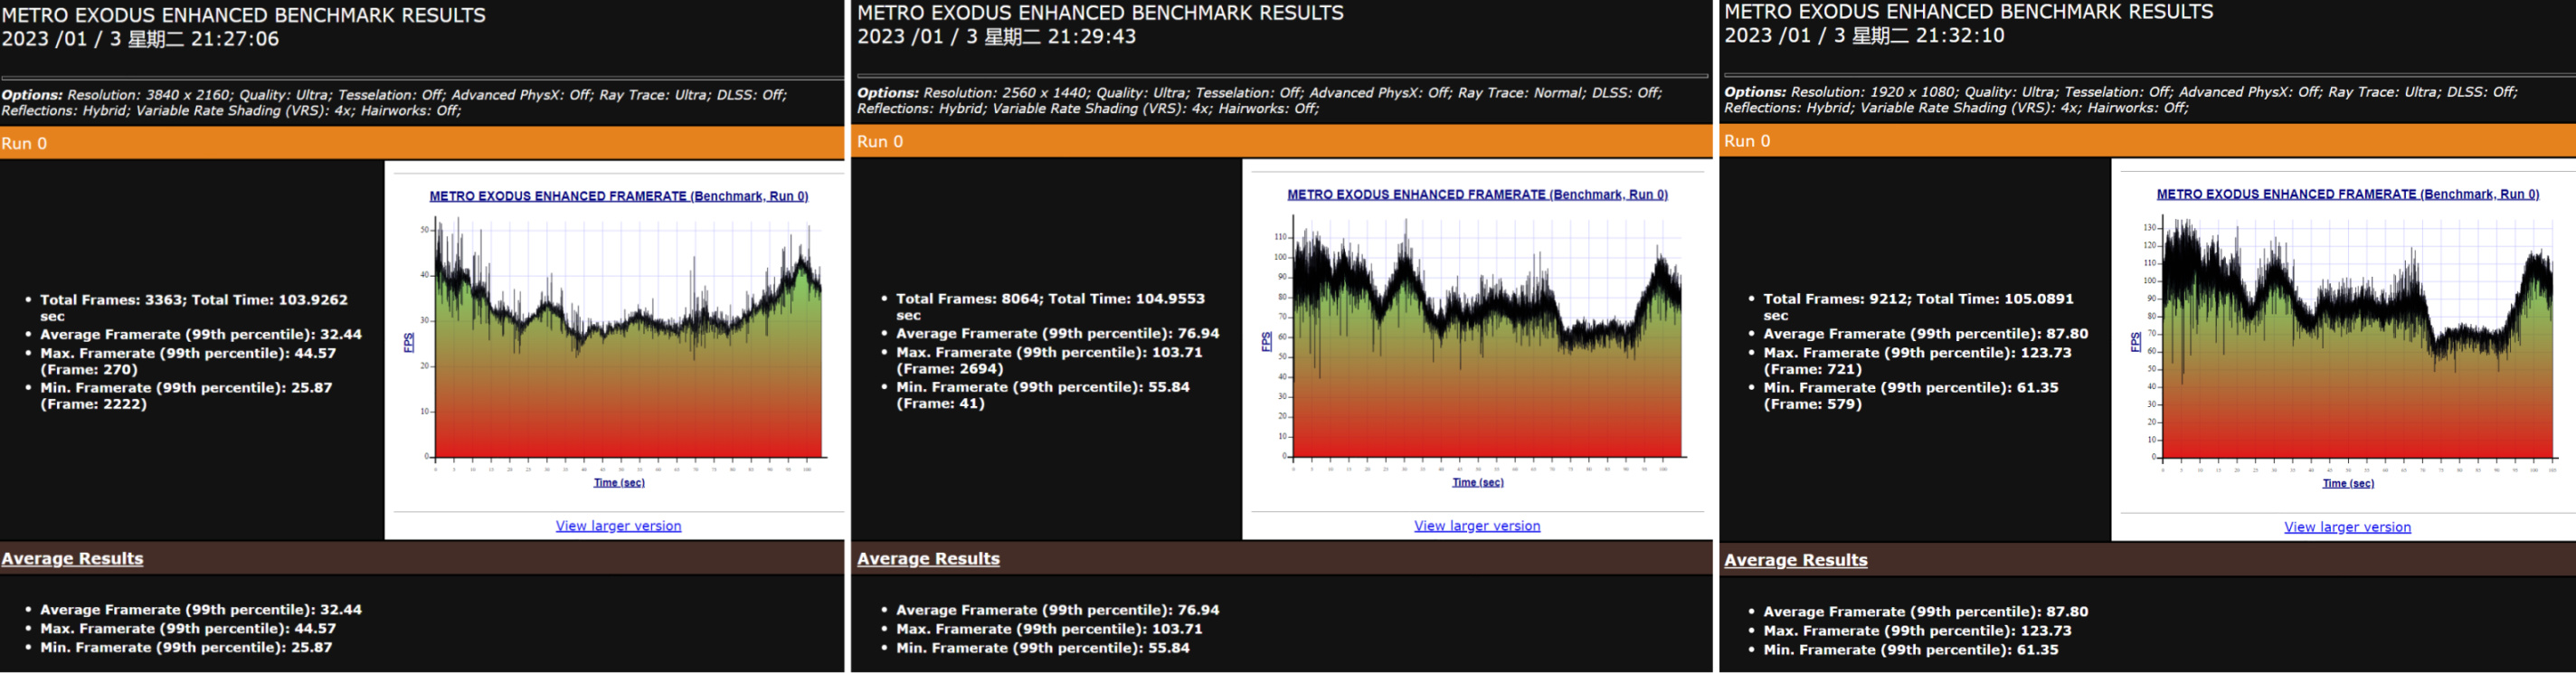Click the FPS axis label in the 2560 x 1440 chart
The image size is (2576, 674).
1266,341
